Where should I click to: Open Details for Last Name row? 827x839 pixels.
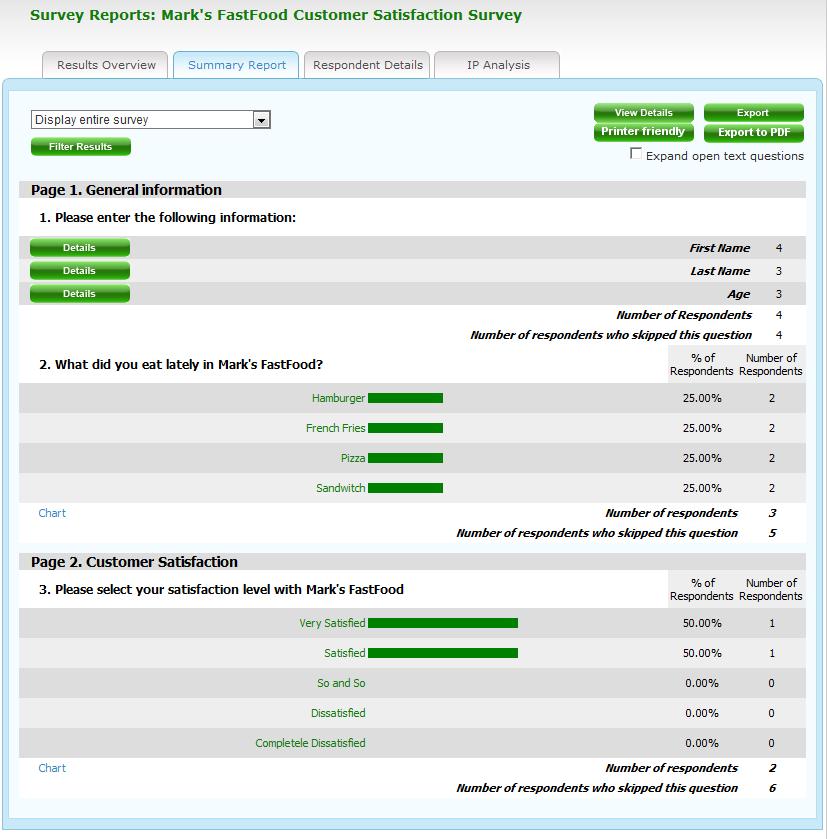coord(80,271)
